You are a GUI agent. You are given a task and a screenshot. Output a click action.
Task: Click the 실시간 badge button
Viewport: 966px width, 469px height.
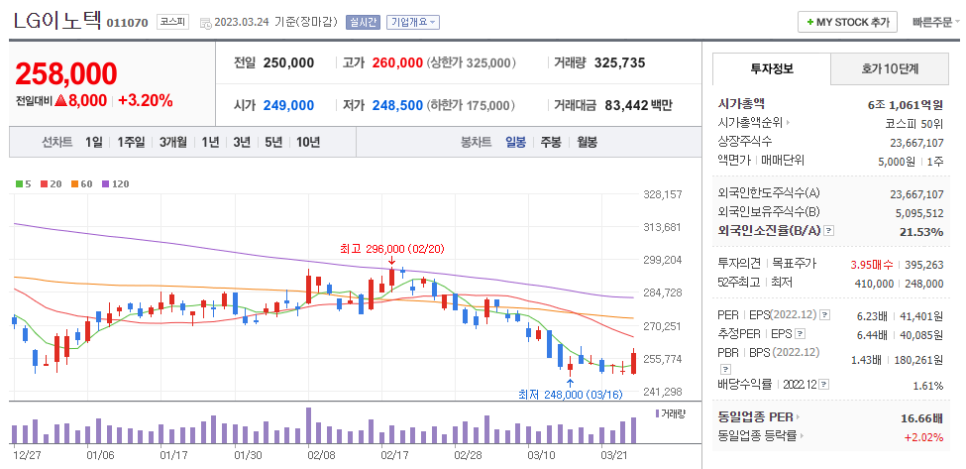click(x=363, y=22)
